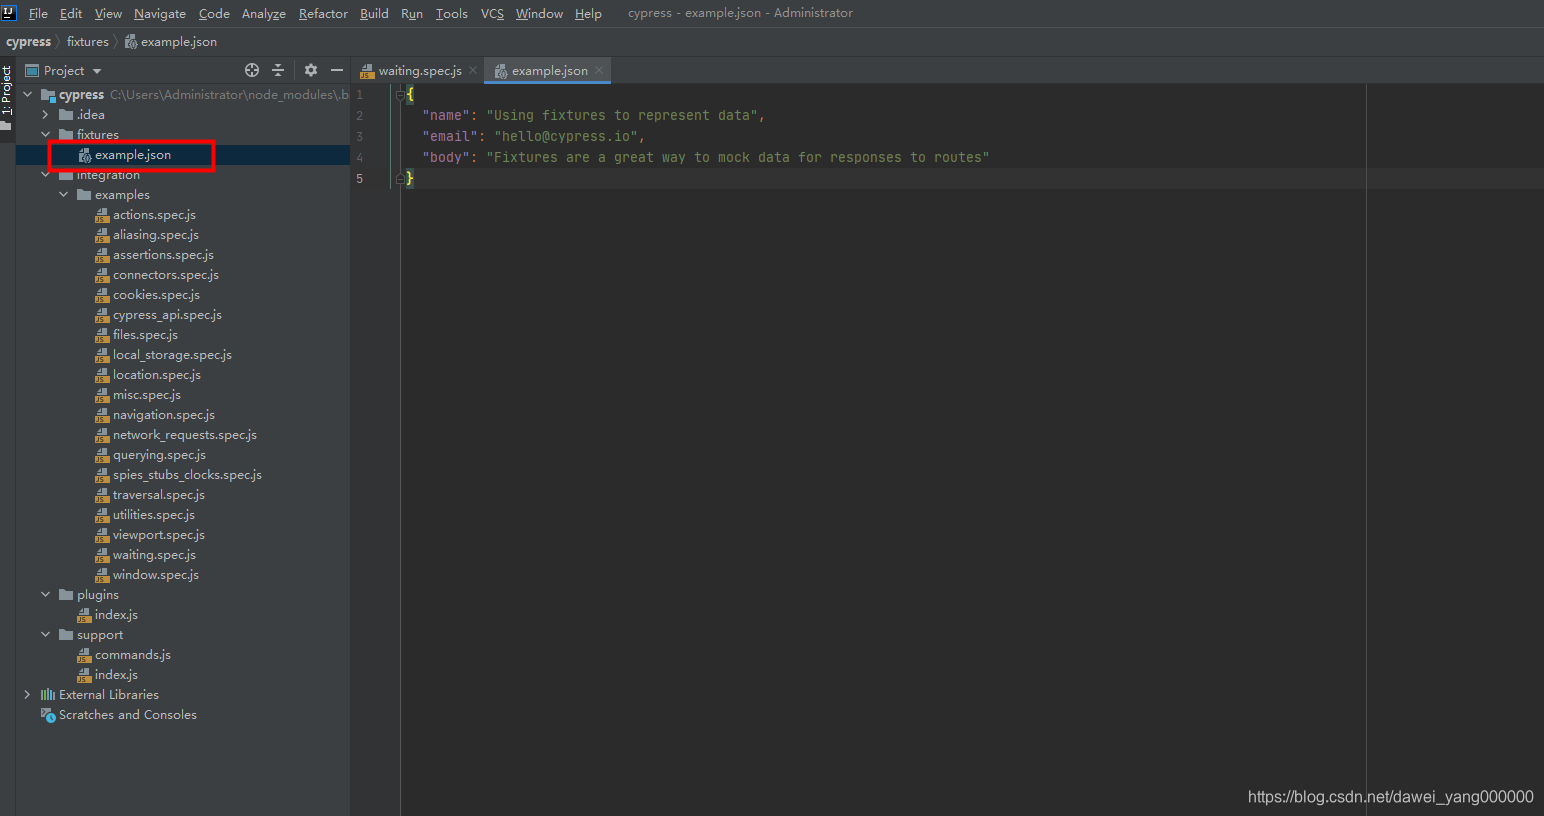Click the cookies.spec.js file icon
The height and width of the screenshot is (816, 1544).
click(102, 295)
